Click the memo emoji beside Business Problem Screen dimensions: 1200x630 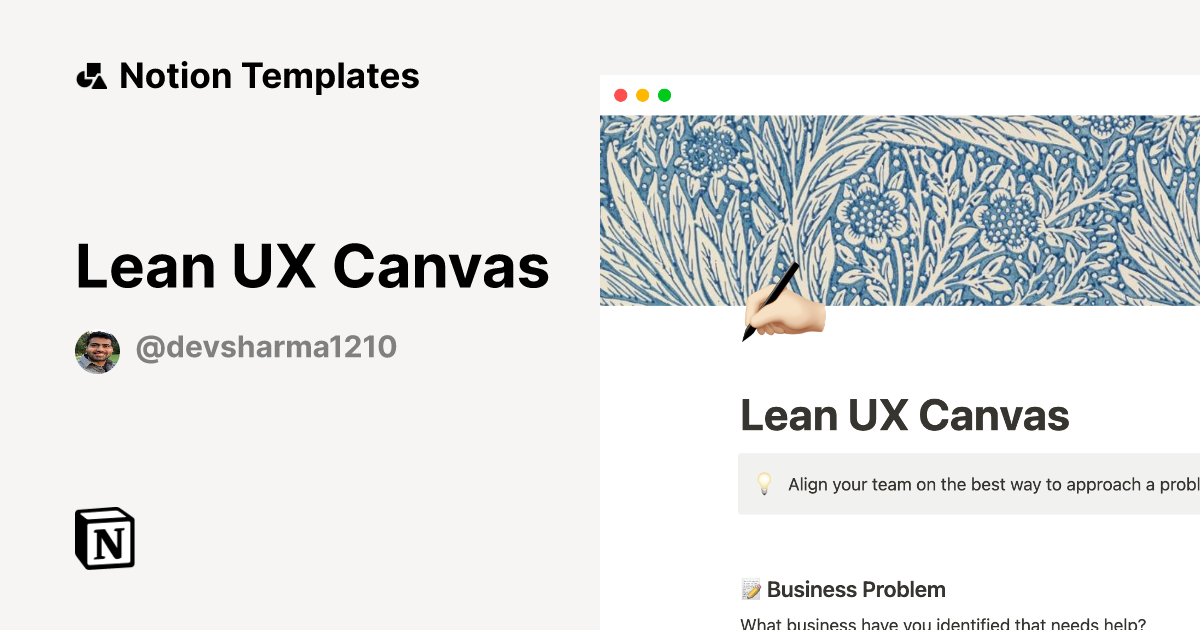click(x=750, y=589)
